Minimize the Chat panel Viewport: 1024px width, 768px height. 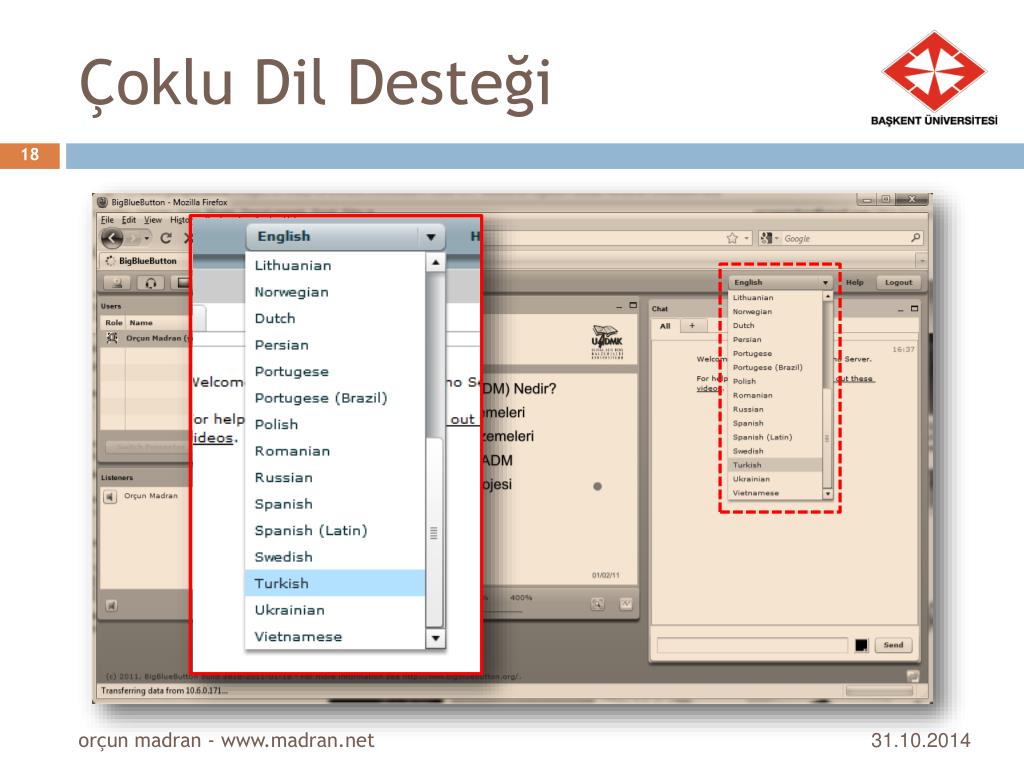(901, 310)
